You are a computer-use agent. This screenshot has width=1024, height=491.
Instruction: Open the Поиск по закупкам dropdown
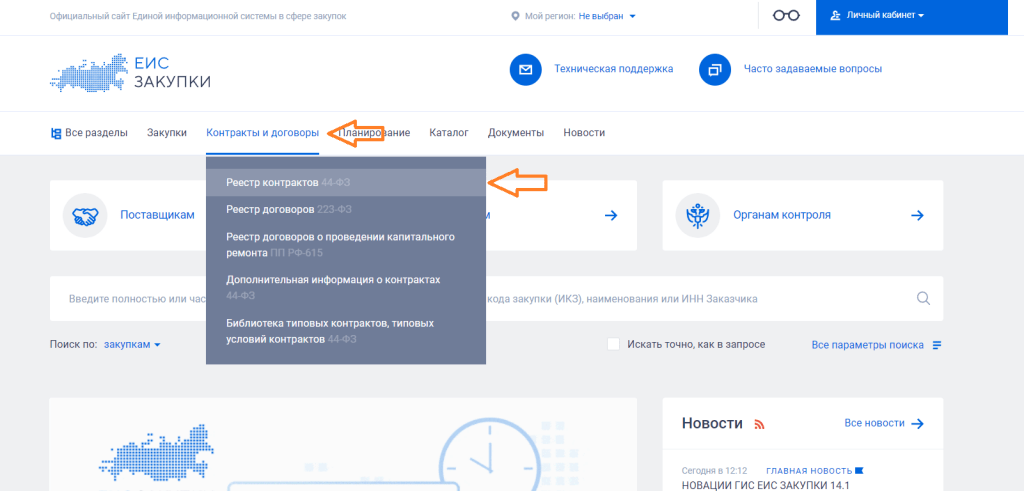point(133,345)
